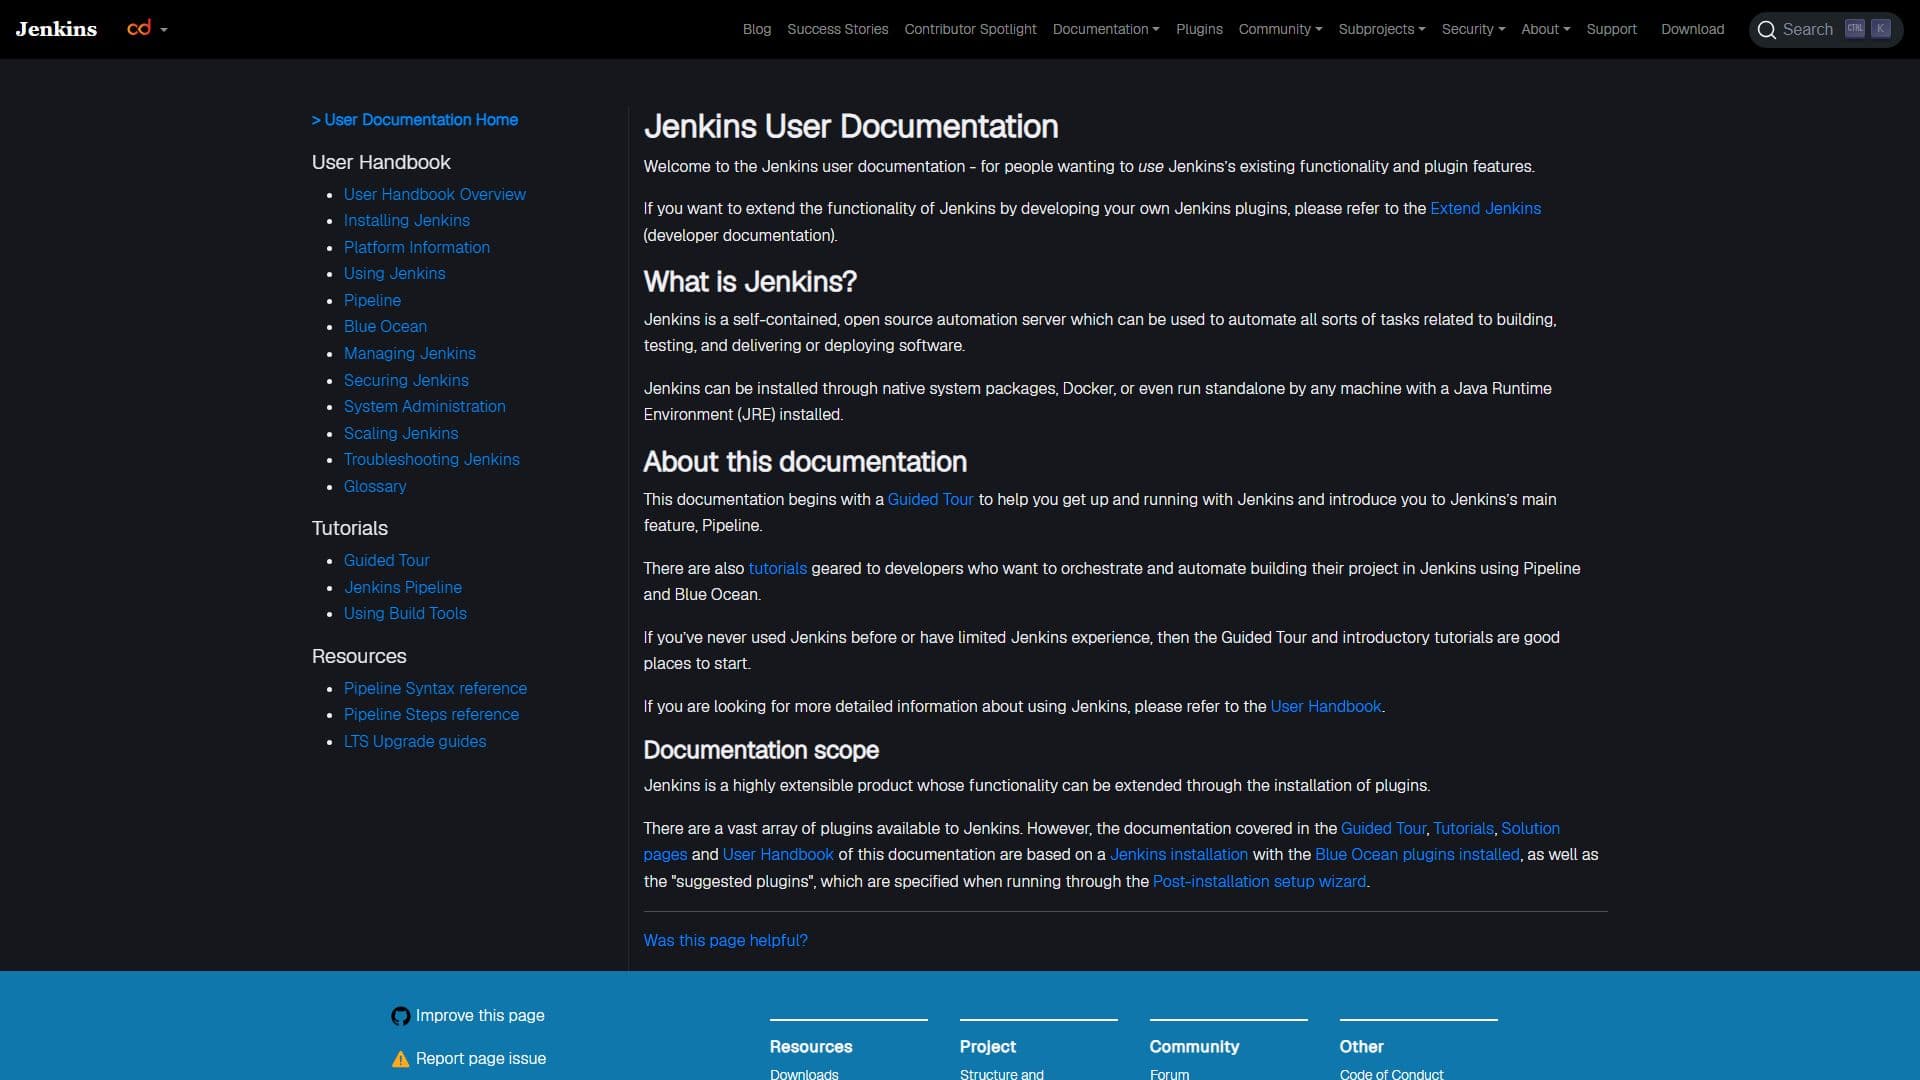Screen dimensions: 1920x1080
Task: Open Success Stories in the header
Action: coord(837,29)
